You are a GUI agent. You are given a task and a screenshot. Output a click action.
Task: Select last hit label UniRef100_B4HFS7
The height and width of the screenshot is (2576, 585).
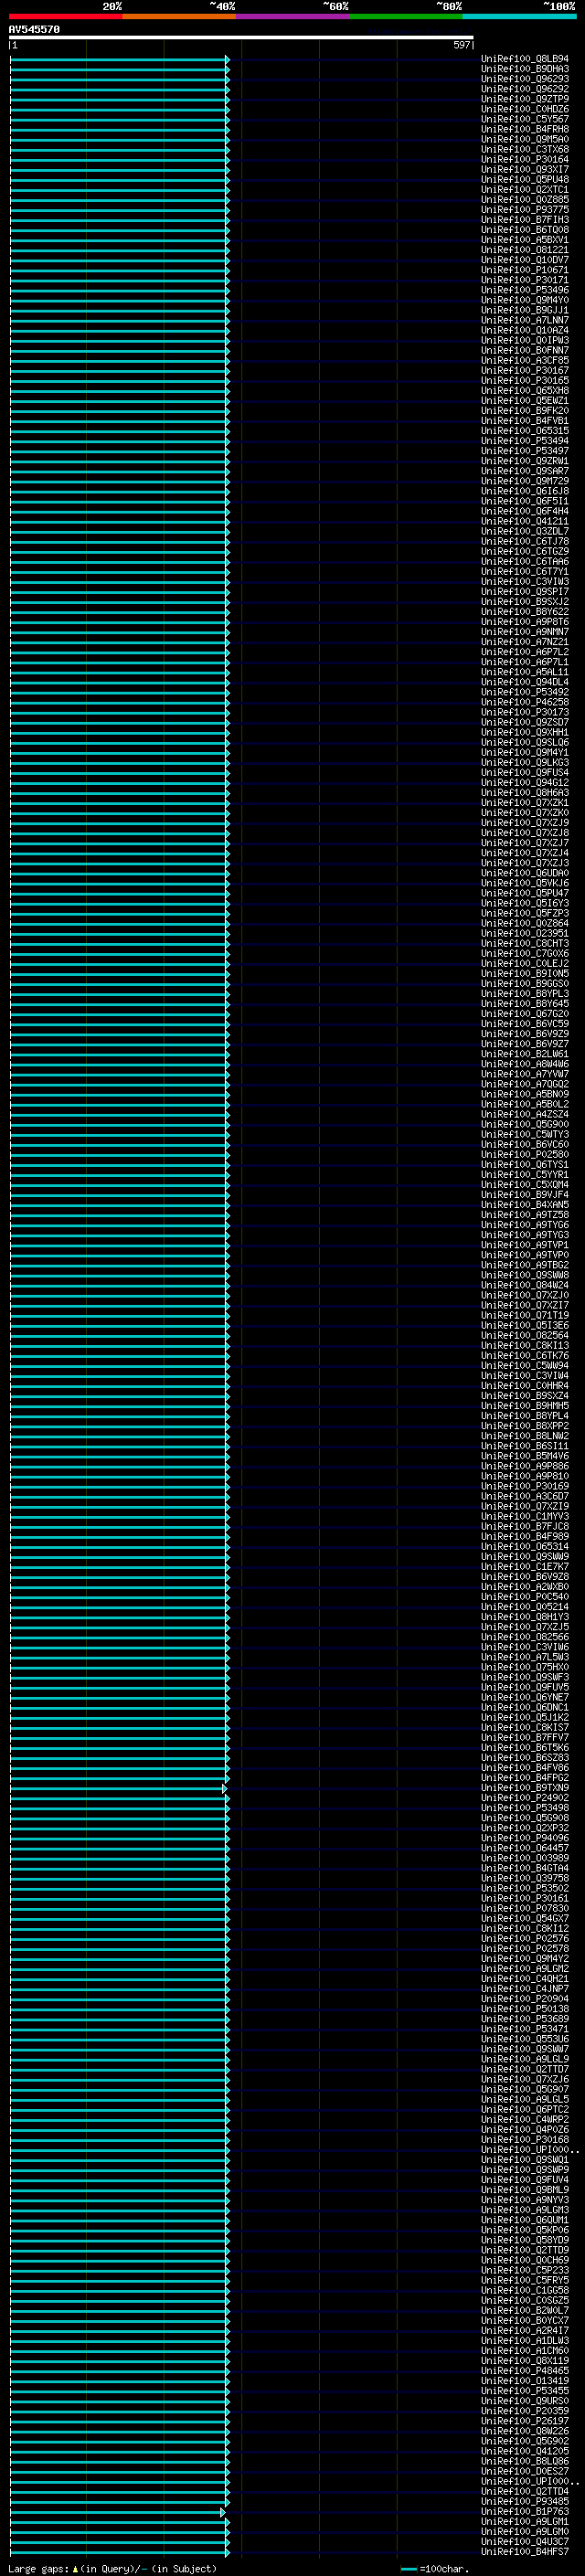point(525,2551)
